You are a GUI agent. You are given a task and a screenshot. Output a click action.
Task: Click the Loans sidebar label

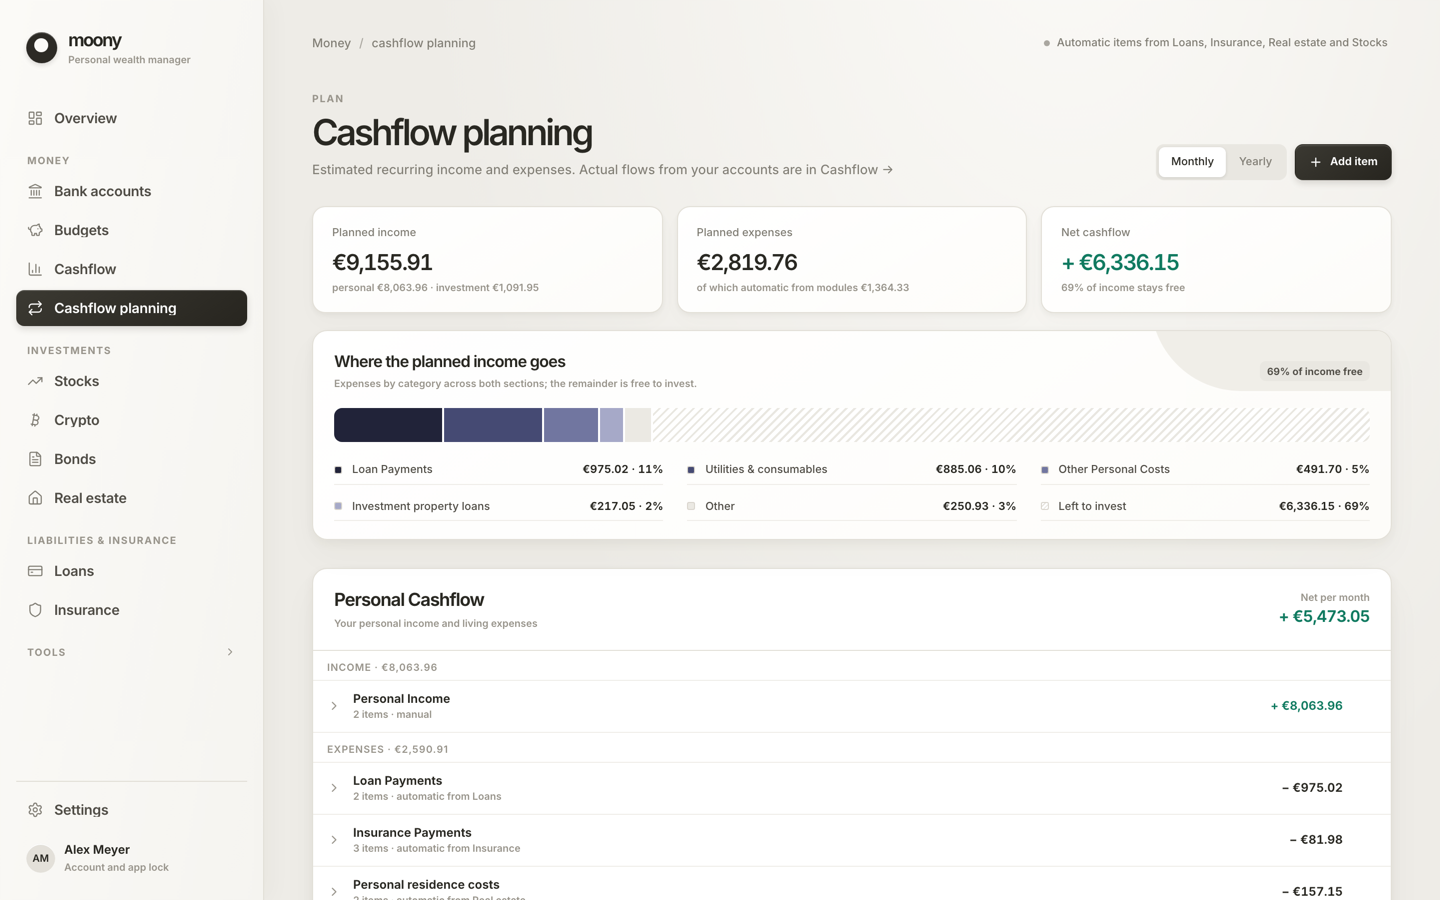pos(74,571)
